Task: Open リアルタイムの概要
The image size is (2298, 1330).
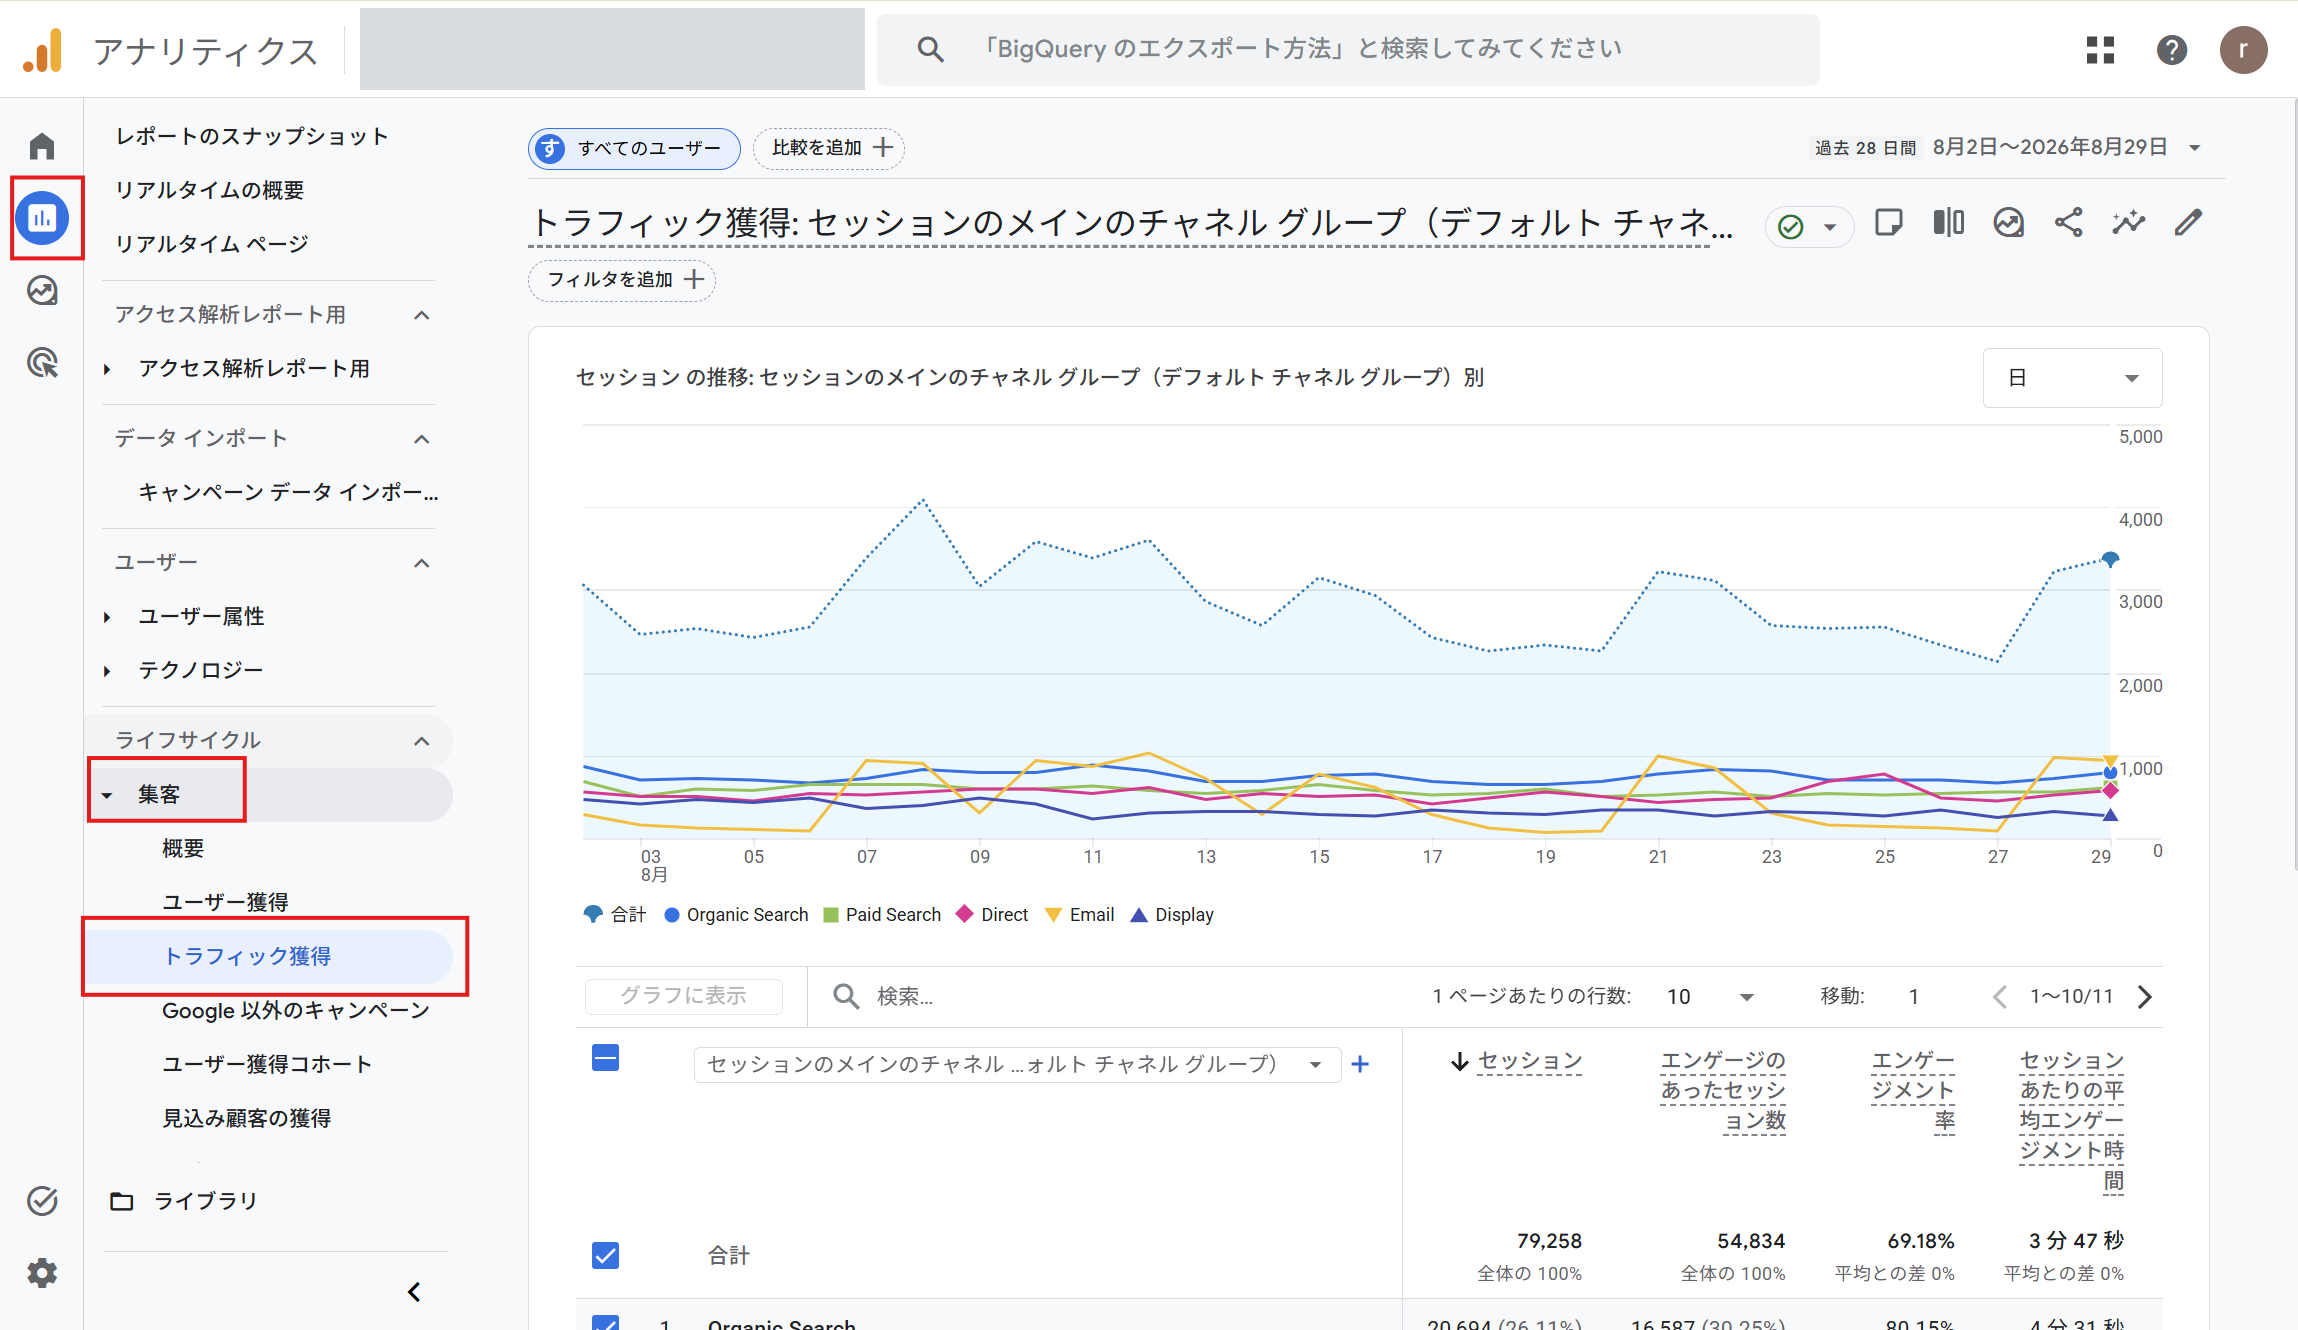Action: click(209, 190)
